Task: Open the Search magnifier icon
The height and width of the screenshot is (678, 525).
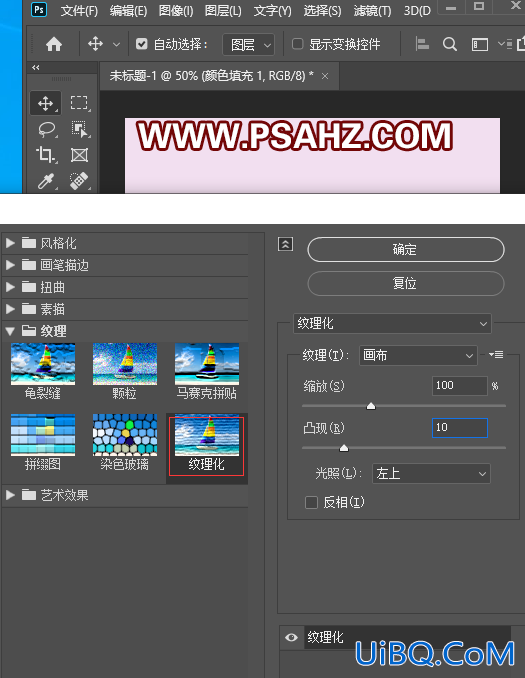Action: pyautogui.click(x=450, y=44)
